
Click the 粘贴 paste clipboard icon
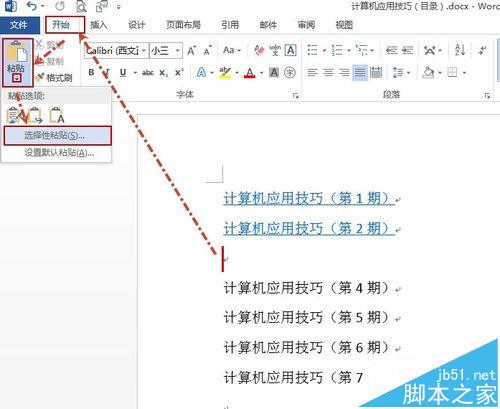(17, 52)
